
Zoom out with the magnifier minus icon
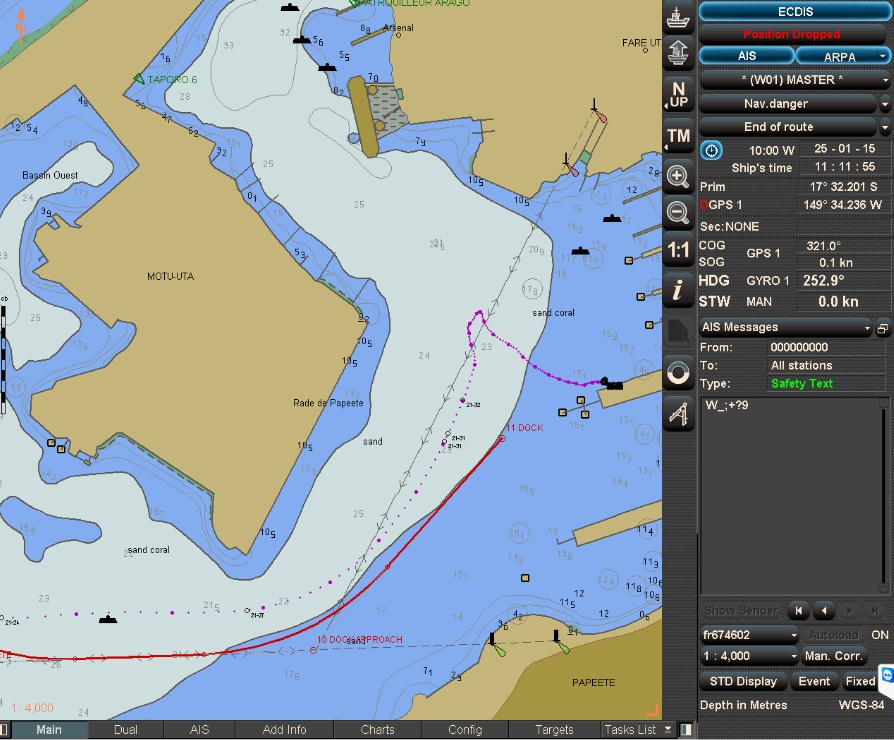point(679,212)
